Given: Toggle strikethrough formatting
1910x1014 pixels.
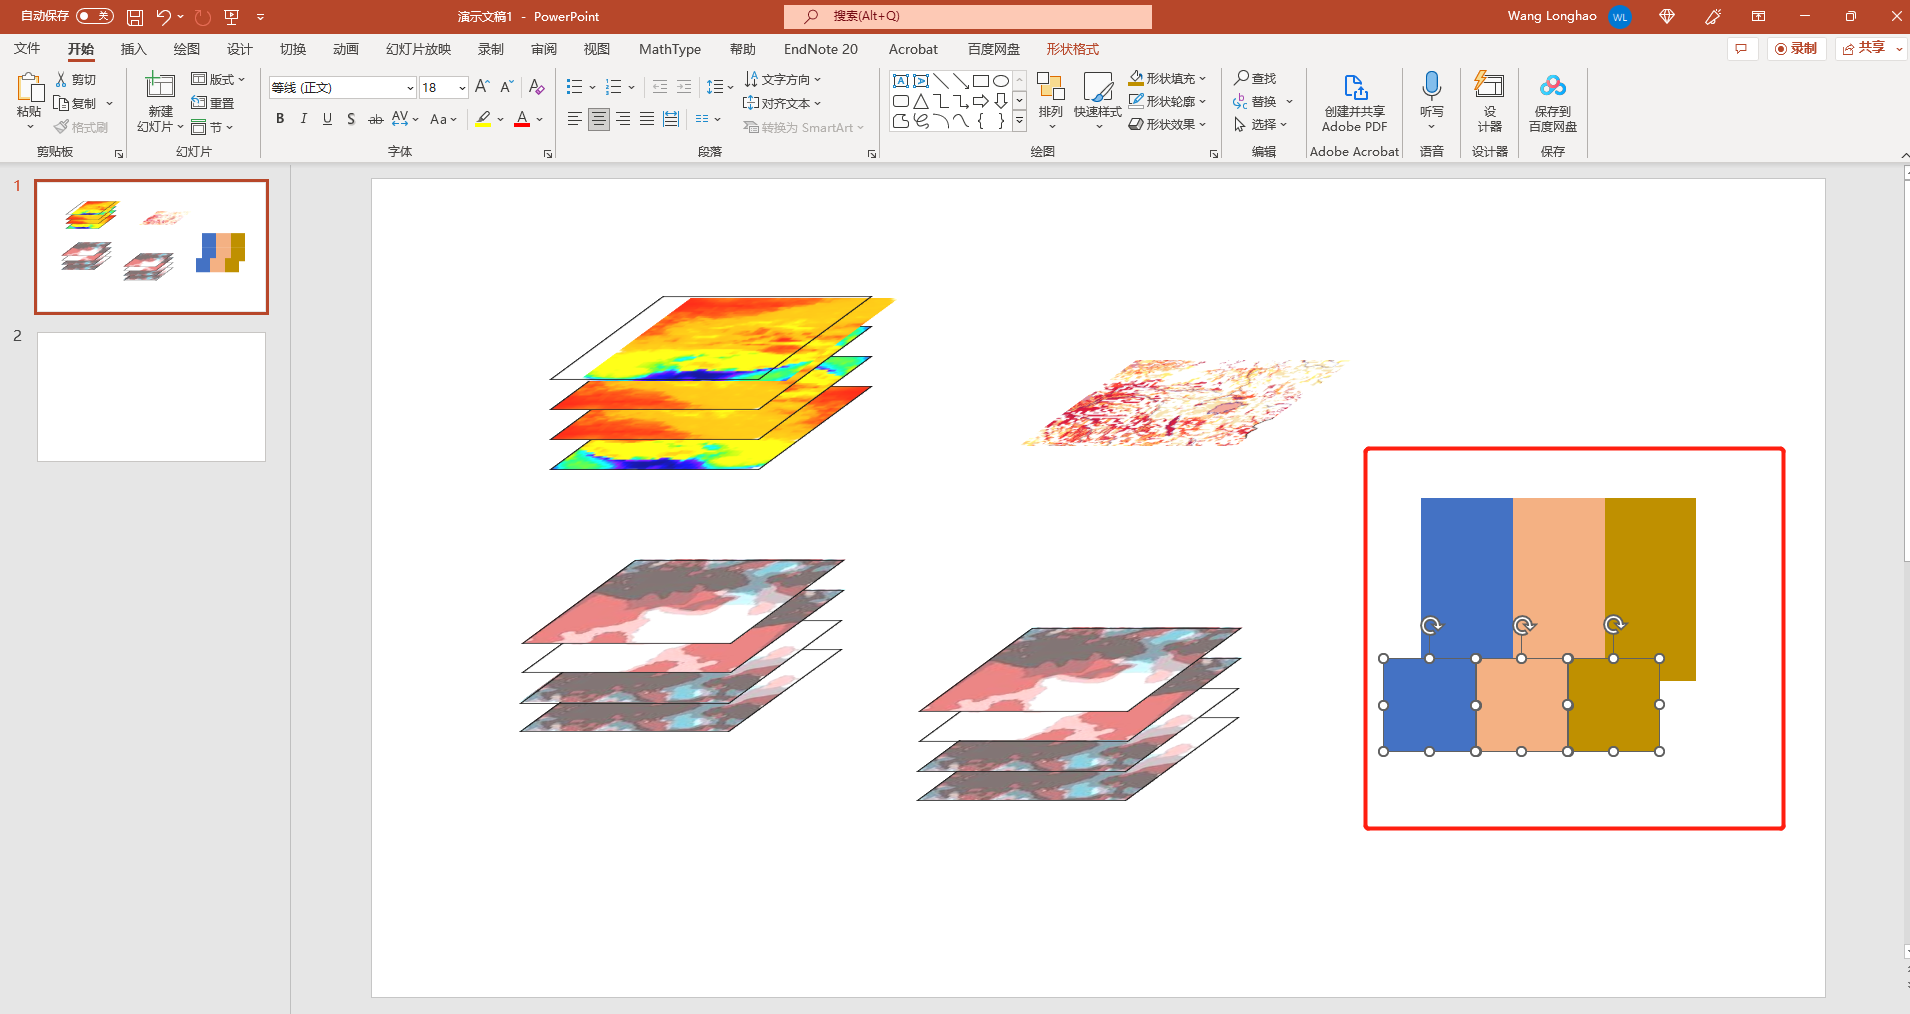Looking at the screenshot, I should pos(375,119).
